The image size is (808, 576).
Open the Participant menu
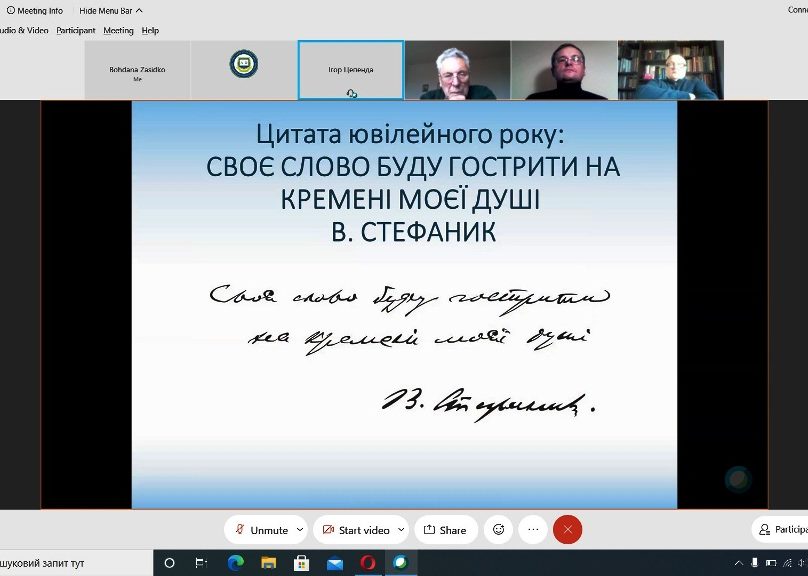click(x=76, y=30)
